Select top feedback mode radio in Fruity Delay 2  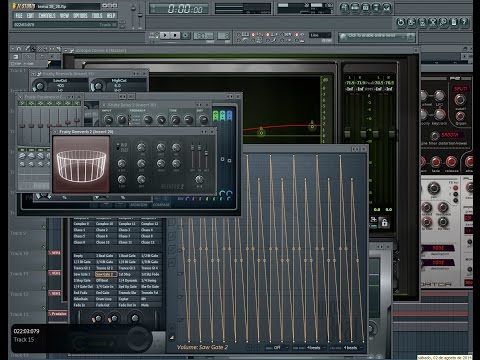pyautogui.click(x=130, y=116)
